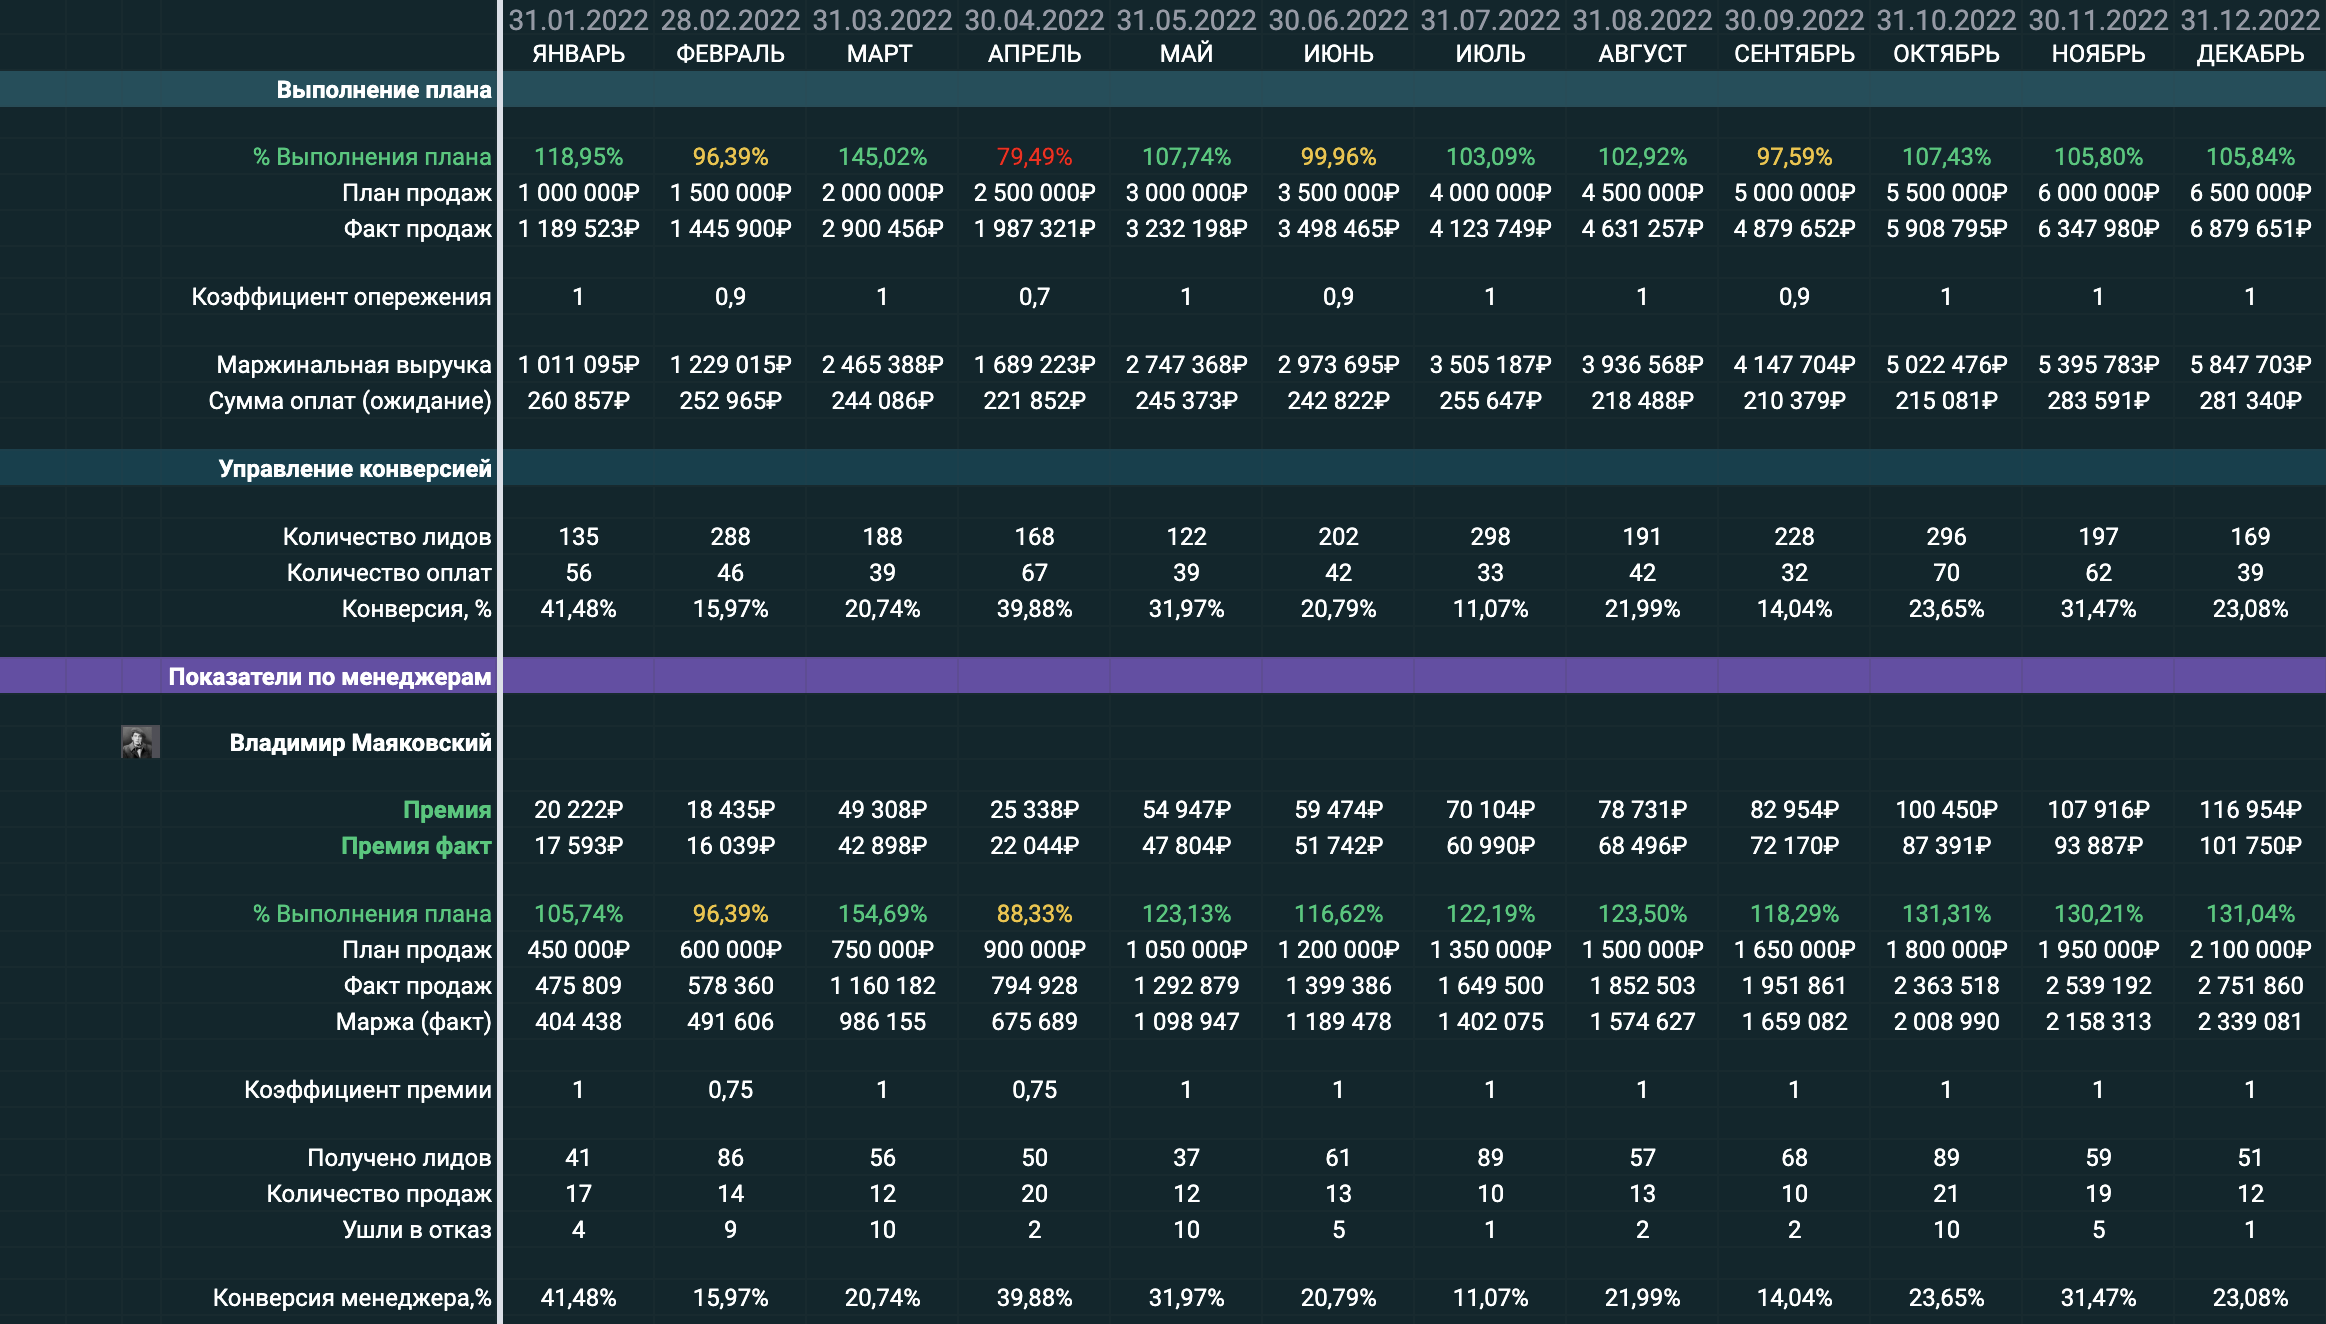This screenshot has height=1324, width=2326.
Task: Click the Управление конверсией section header
Action: (355, 469)
